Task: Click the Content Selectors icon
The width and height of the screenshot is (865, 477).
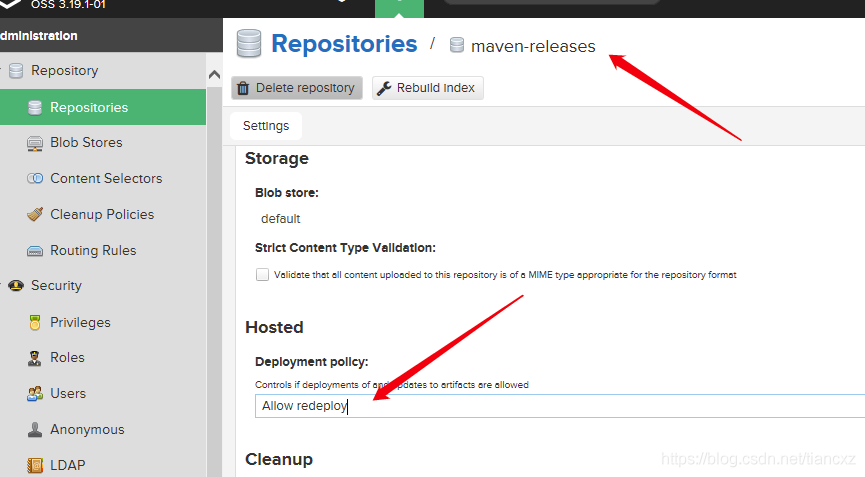Action: 35,179
